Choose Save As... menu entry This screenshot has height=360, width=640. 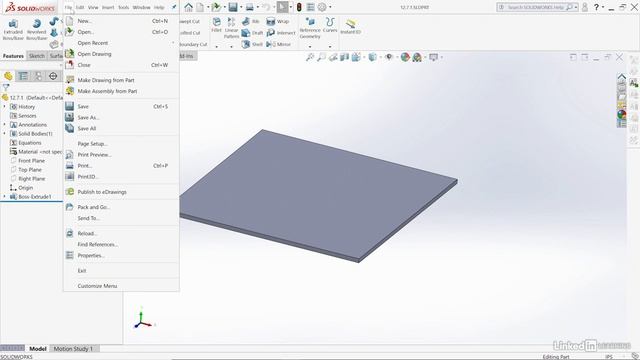[121, 117]
